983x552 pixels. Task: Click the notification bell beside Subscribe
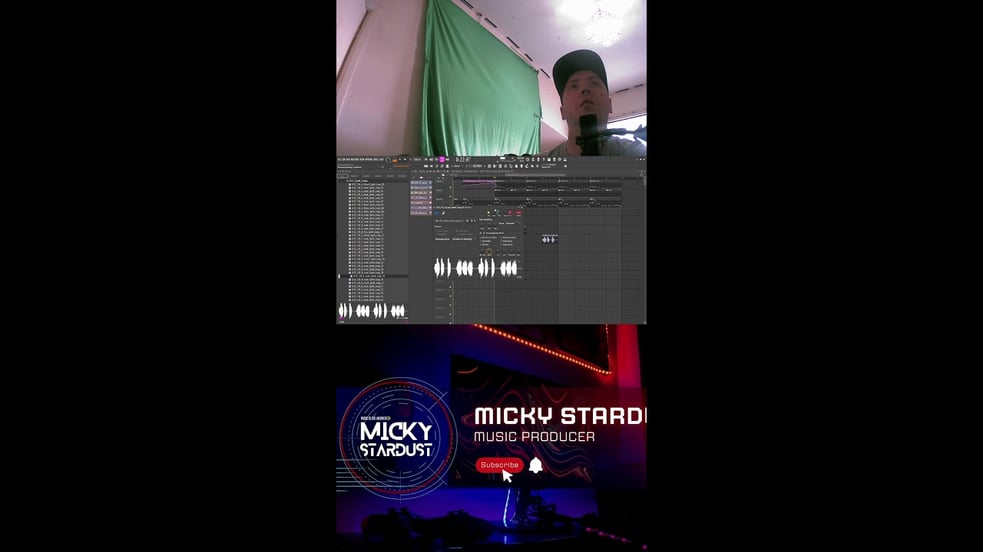(535, 465)
